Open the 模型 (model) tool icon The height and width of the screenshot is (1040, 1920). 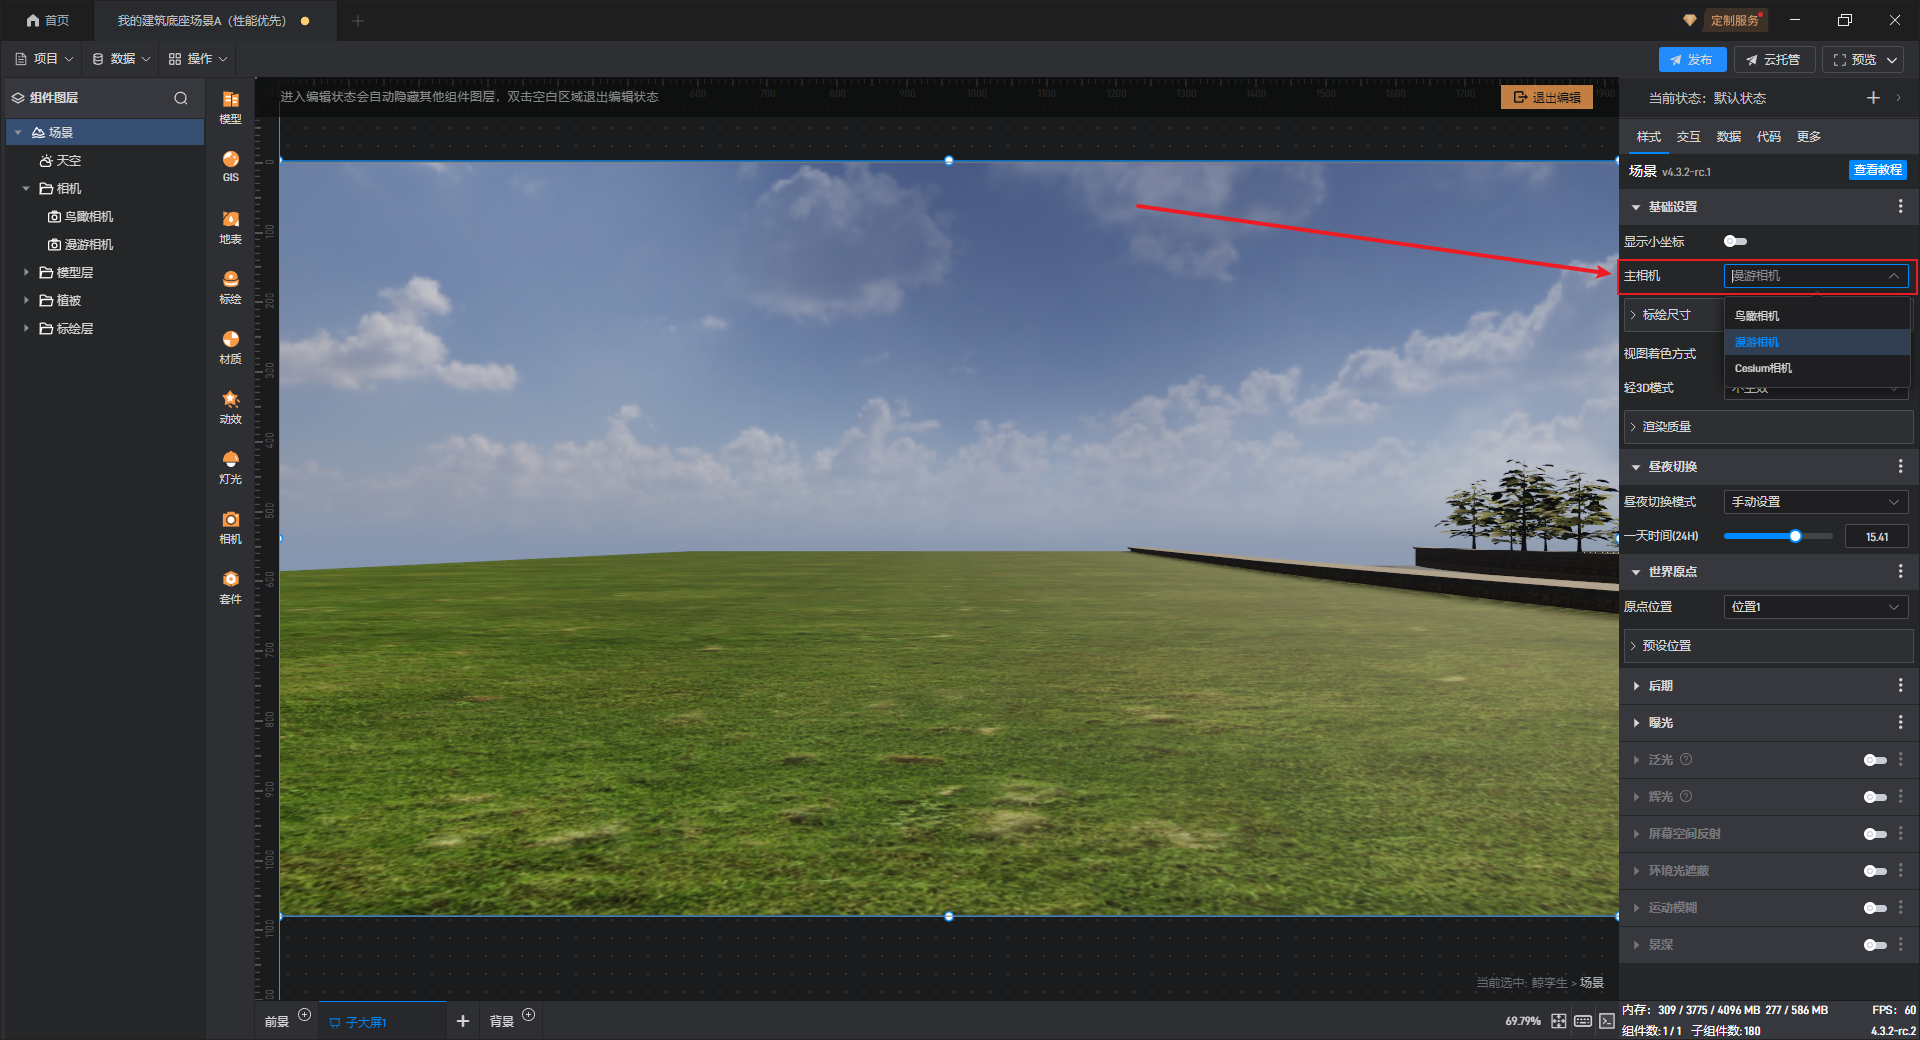[230, 106]
